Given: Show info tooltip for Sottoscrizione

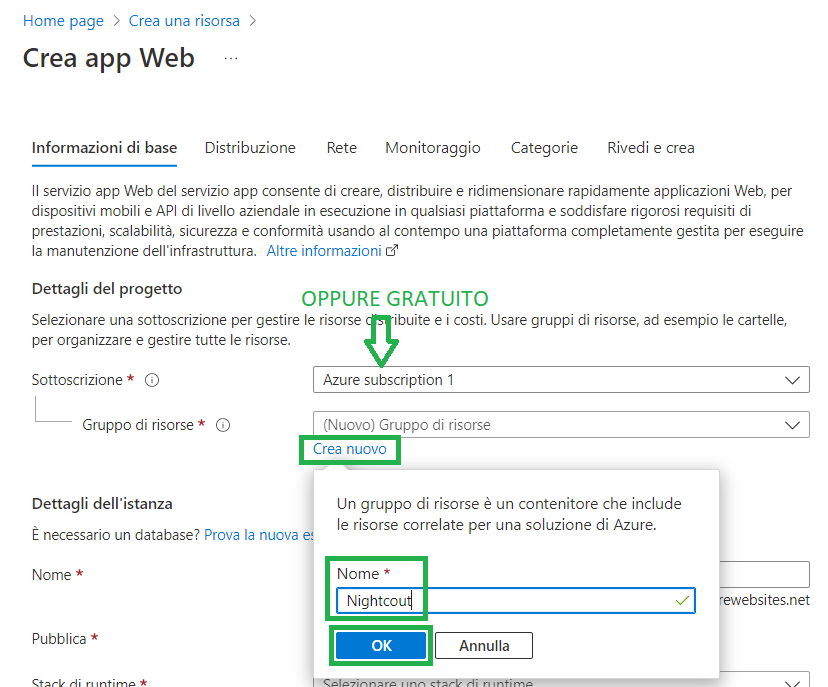Looking at the screenshot, I should click(152, 380).
